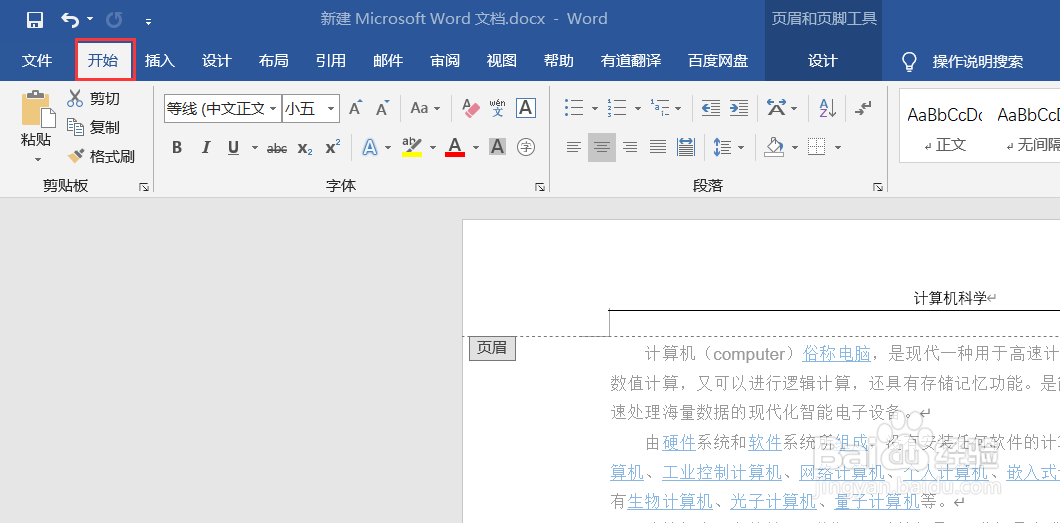Increase font size with the grow icon
1060x523 pixels.
click(356, 108)
